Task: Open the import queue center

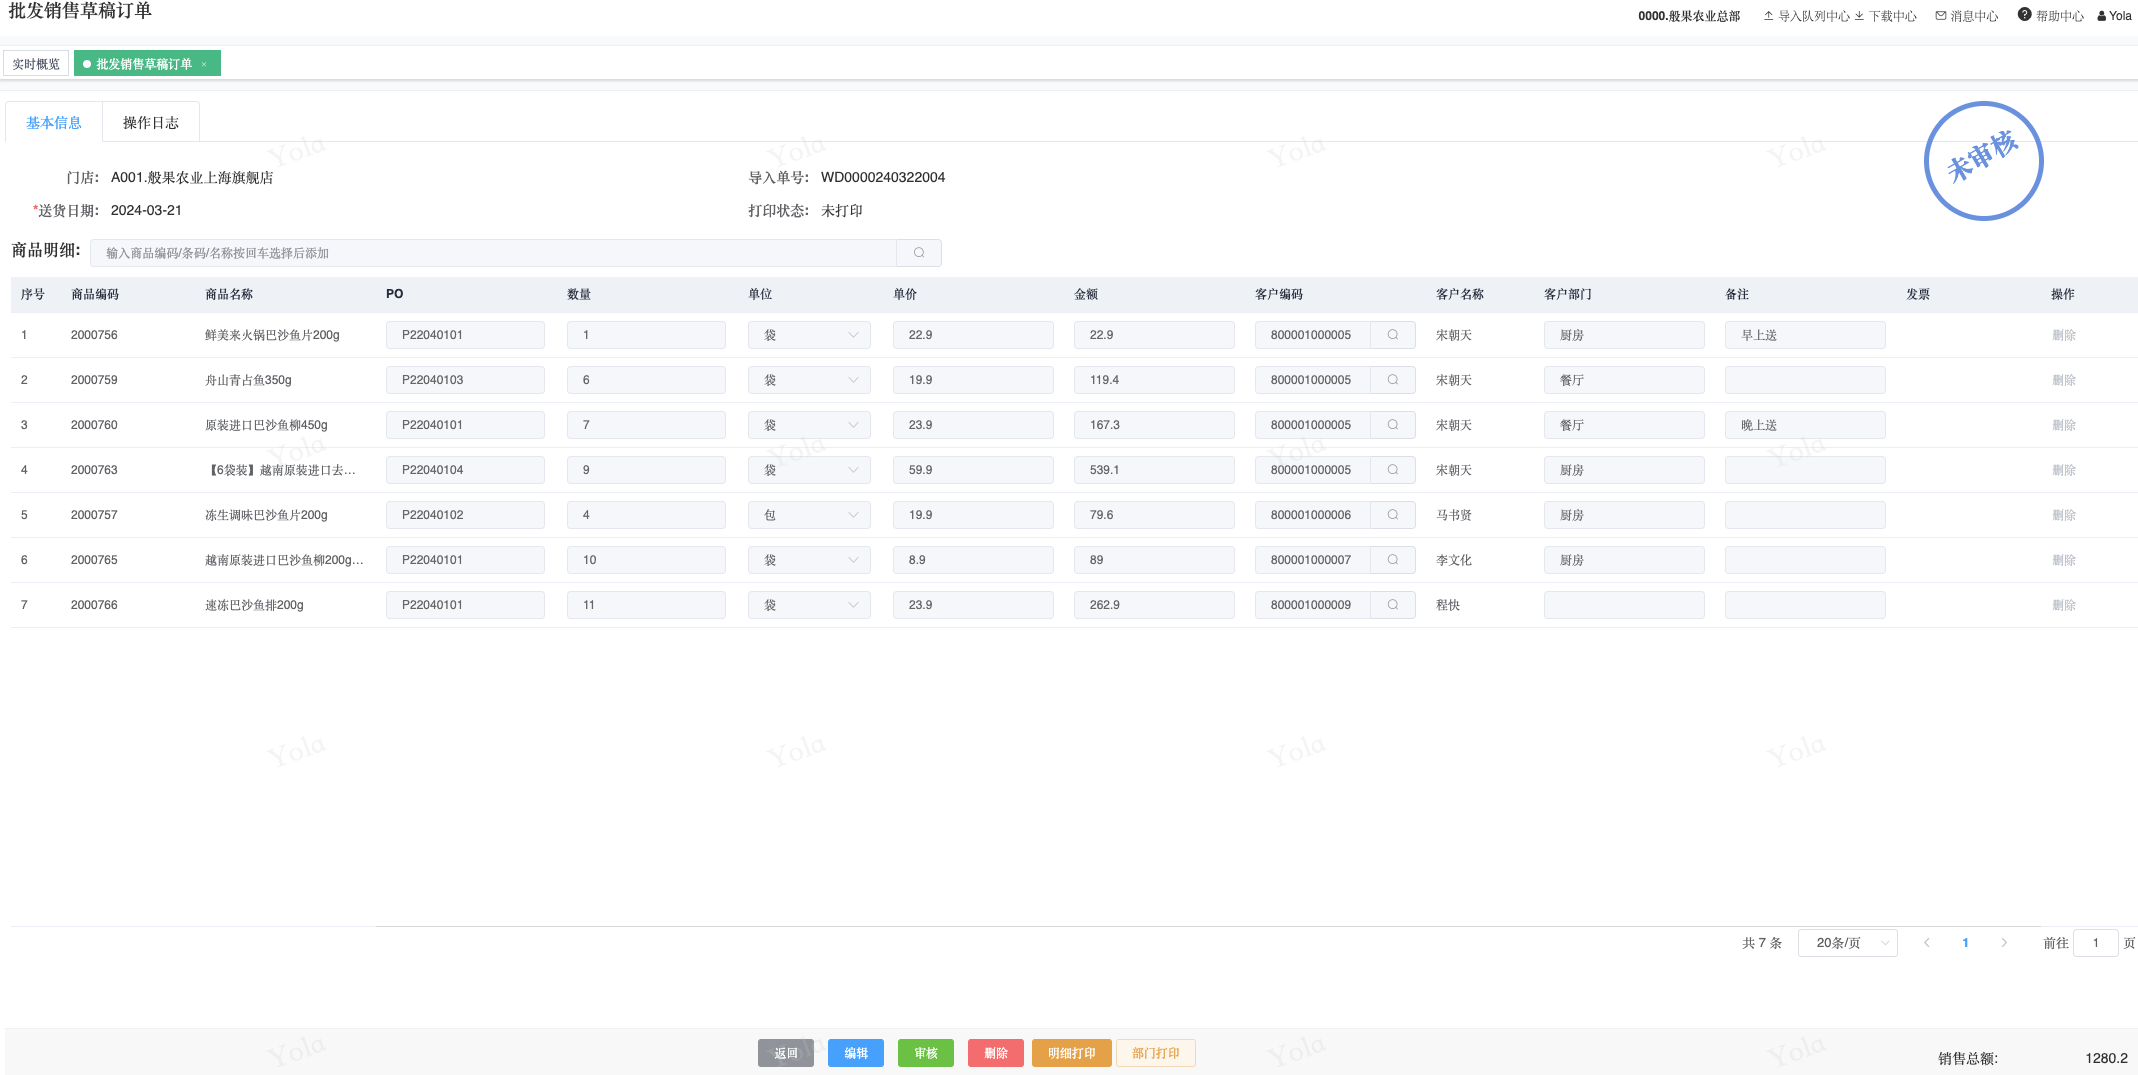Action: coord(1806,16)
